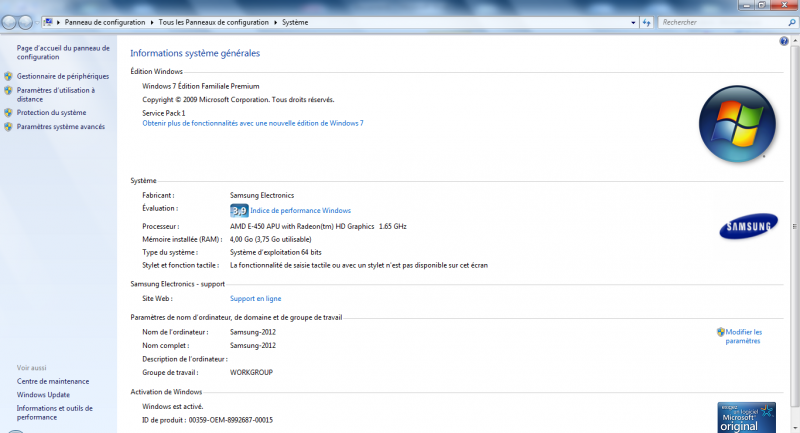Click Obtenir plus de fonctionnalités avec une nouvelle édition link
Image resolution: width=800 pixels, height=433 pixels.
pyautogui.click(x=253, y=123)
